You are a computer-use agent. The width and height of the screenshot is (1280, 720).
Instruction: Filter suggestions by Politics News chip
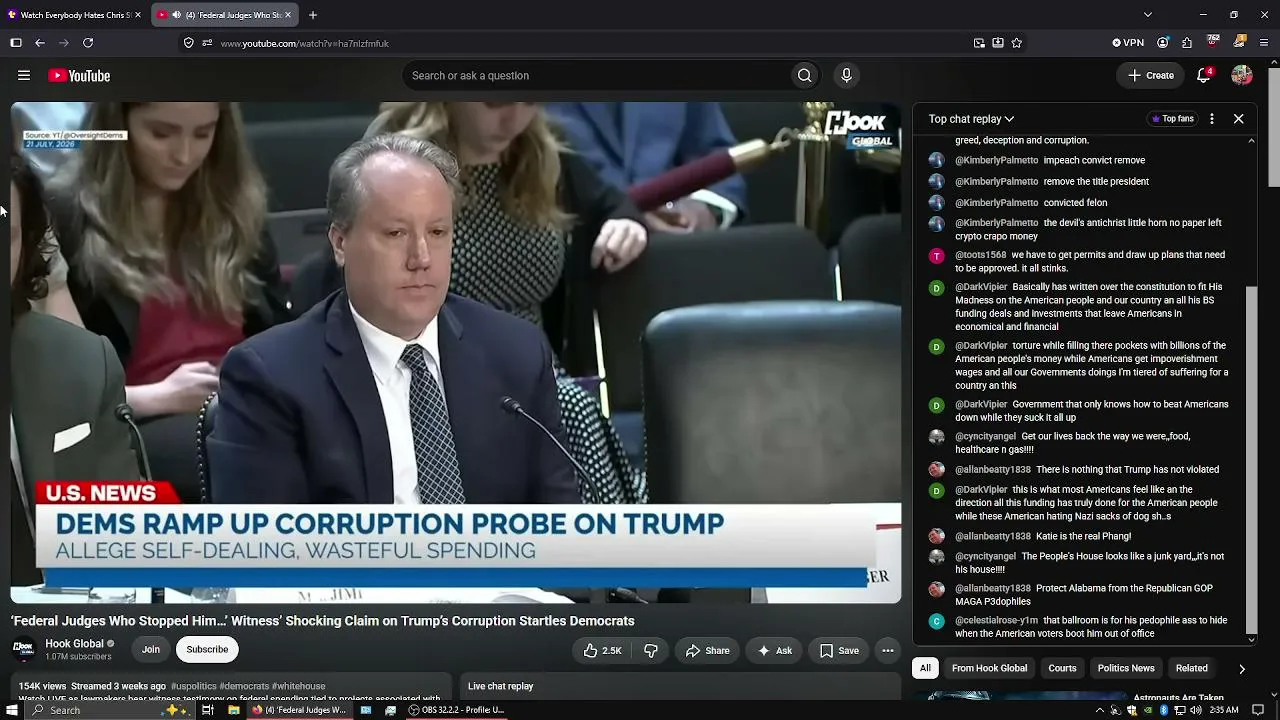click(x=1126, y=668)
